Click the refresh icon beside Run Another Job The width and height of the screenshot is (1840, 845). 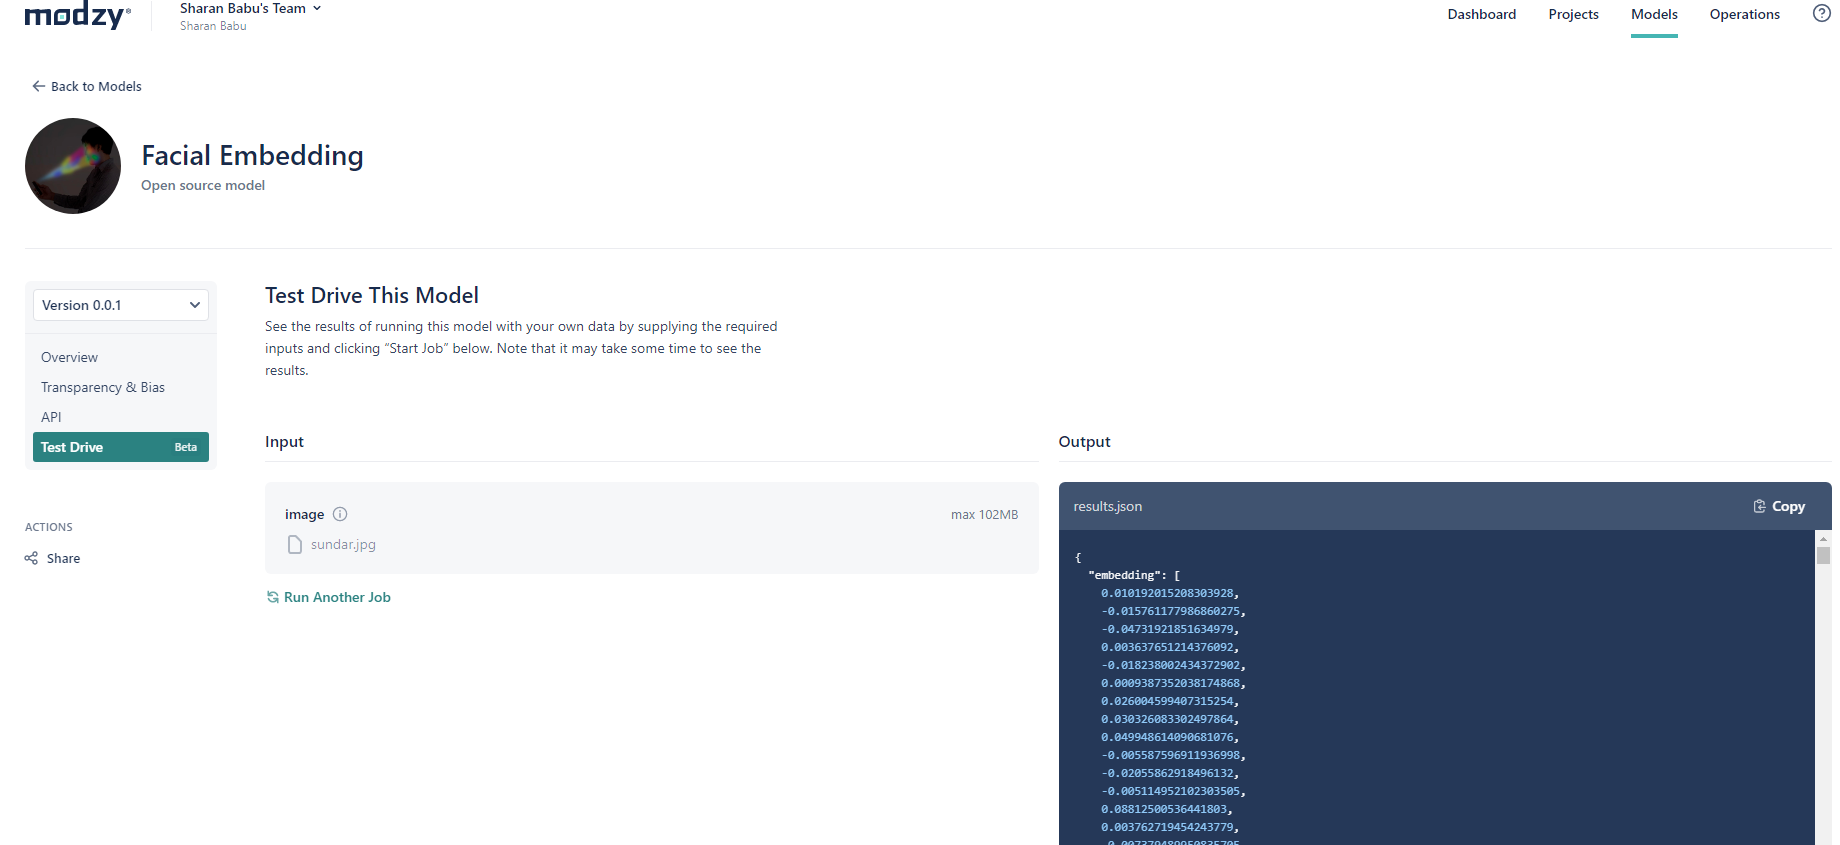(272, 597)
